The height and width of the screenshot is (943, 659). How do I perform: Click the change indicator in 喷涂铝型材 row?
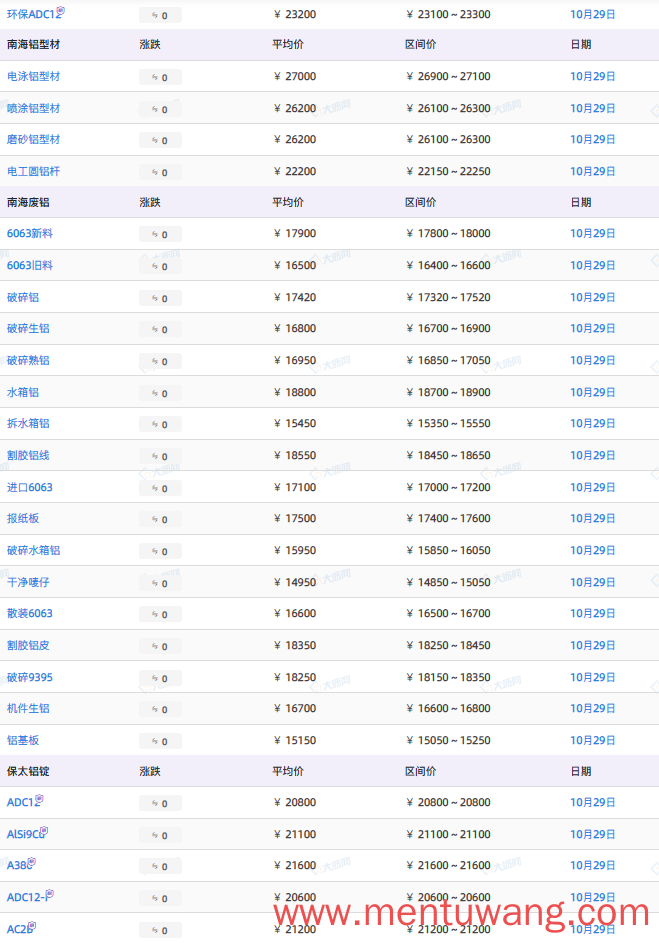coord(160,109)
